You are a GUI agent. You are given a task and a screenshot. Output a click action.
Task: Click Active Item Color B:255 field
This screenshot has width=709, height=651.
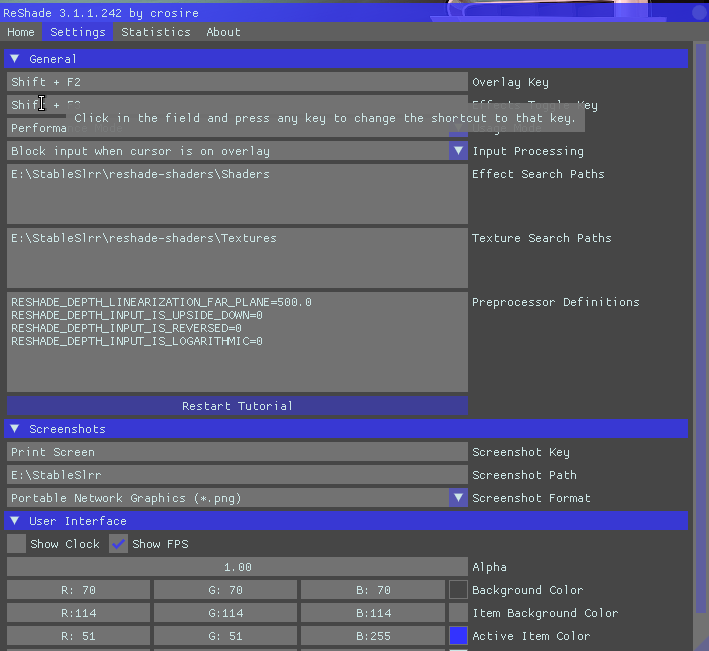click(373, 636)
